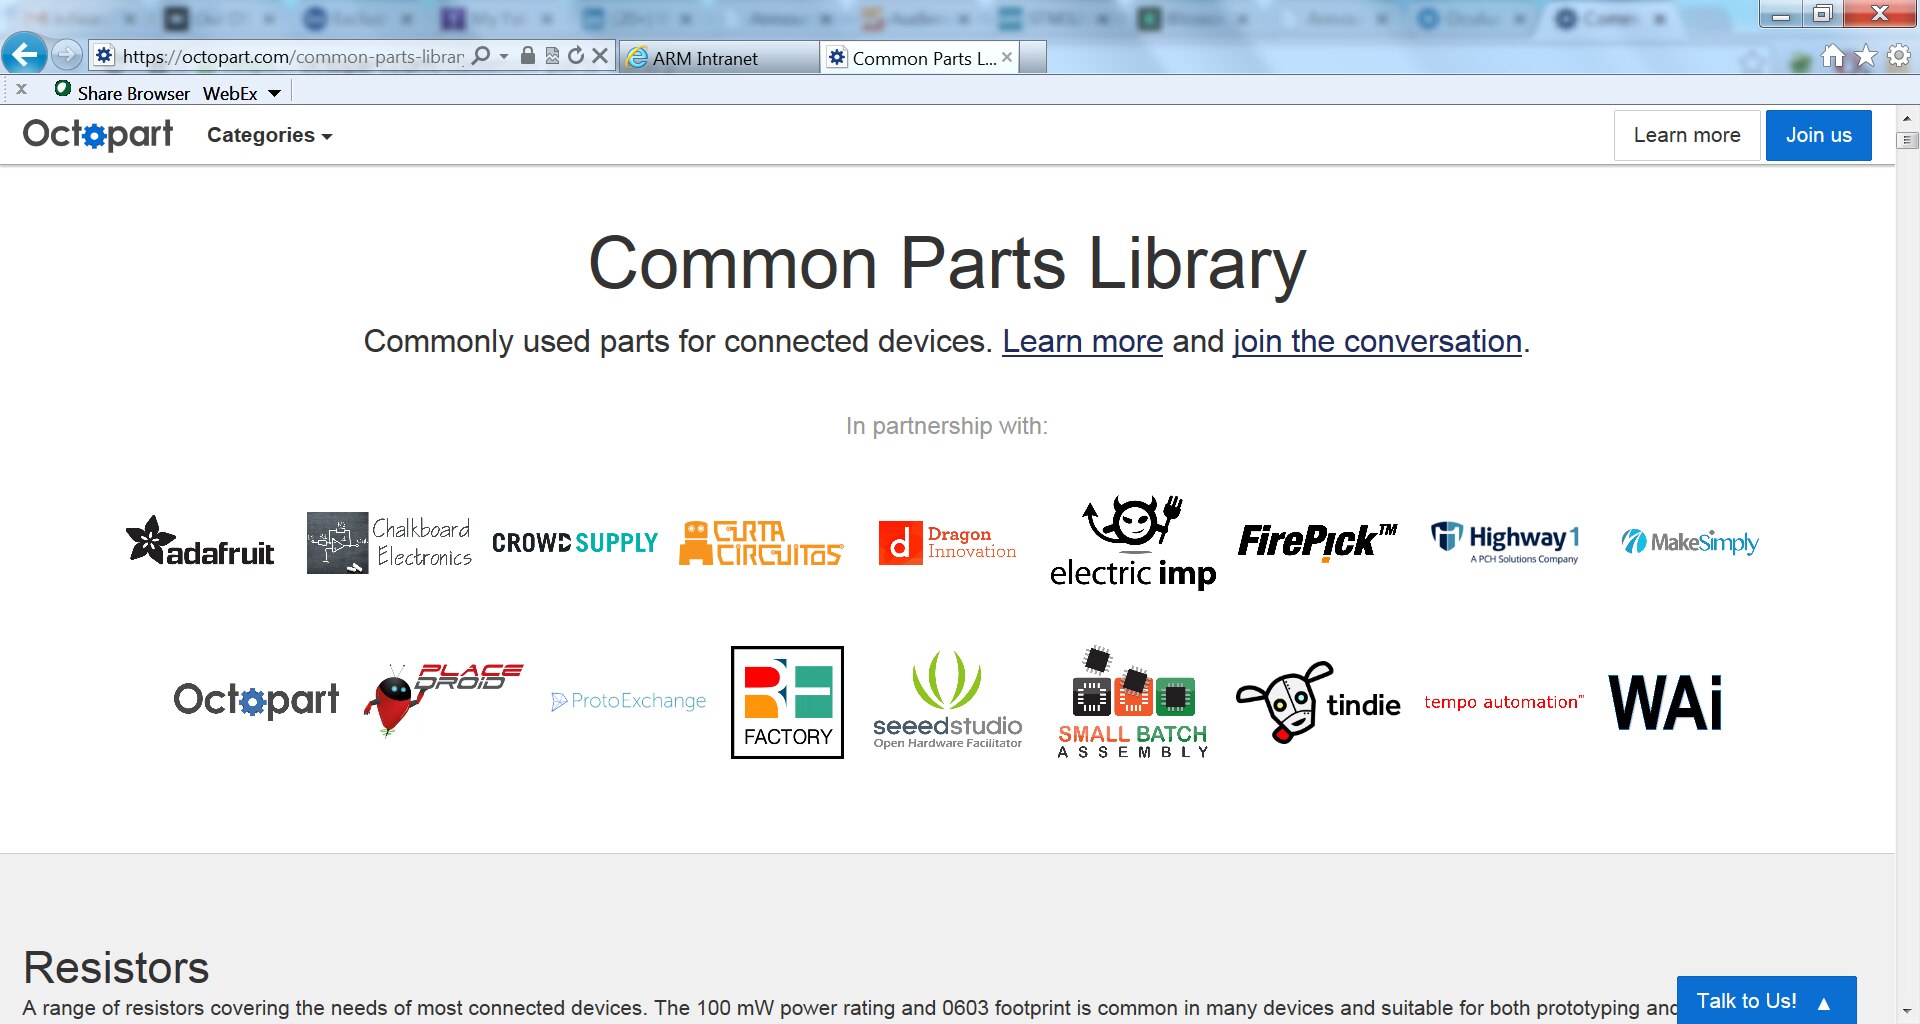Click the electric imp logo
This screenshot has width=1920, height=1024.
[1133, 542]
